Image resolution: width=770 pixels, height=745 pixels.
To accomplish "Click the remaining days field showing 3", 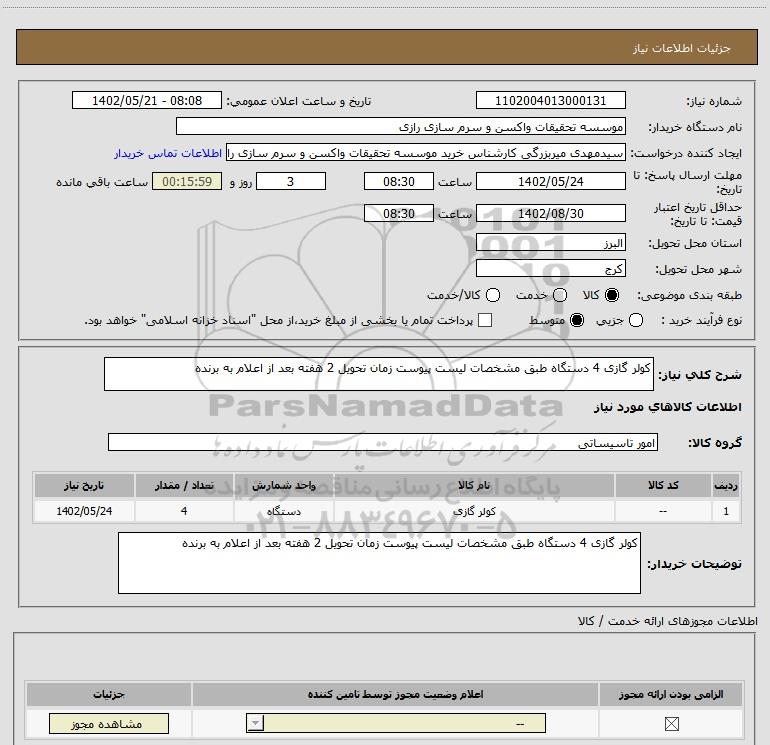I will tap(291, 182).
